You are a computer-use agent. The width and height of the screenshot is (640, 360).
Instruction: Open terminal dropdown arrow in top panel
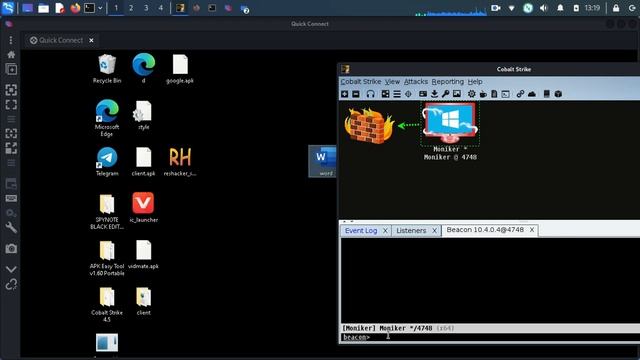[100, 8]
